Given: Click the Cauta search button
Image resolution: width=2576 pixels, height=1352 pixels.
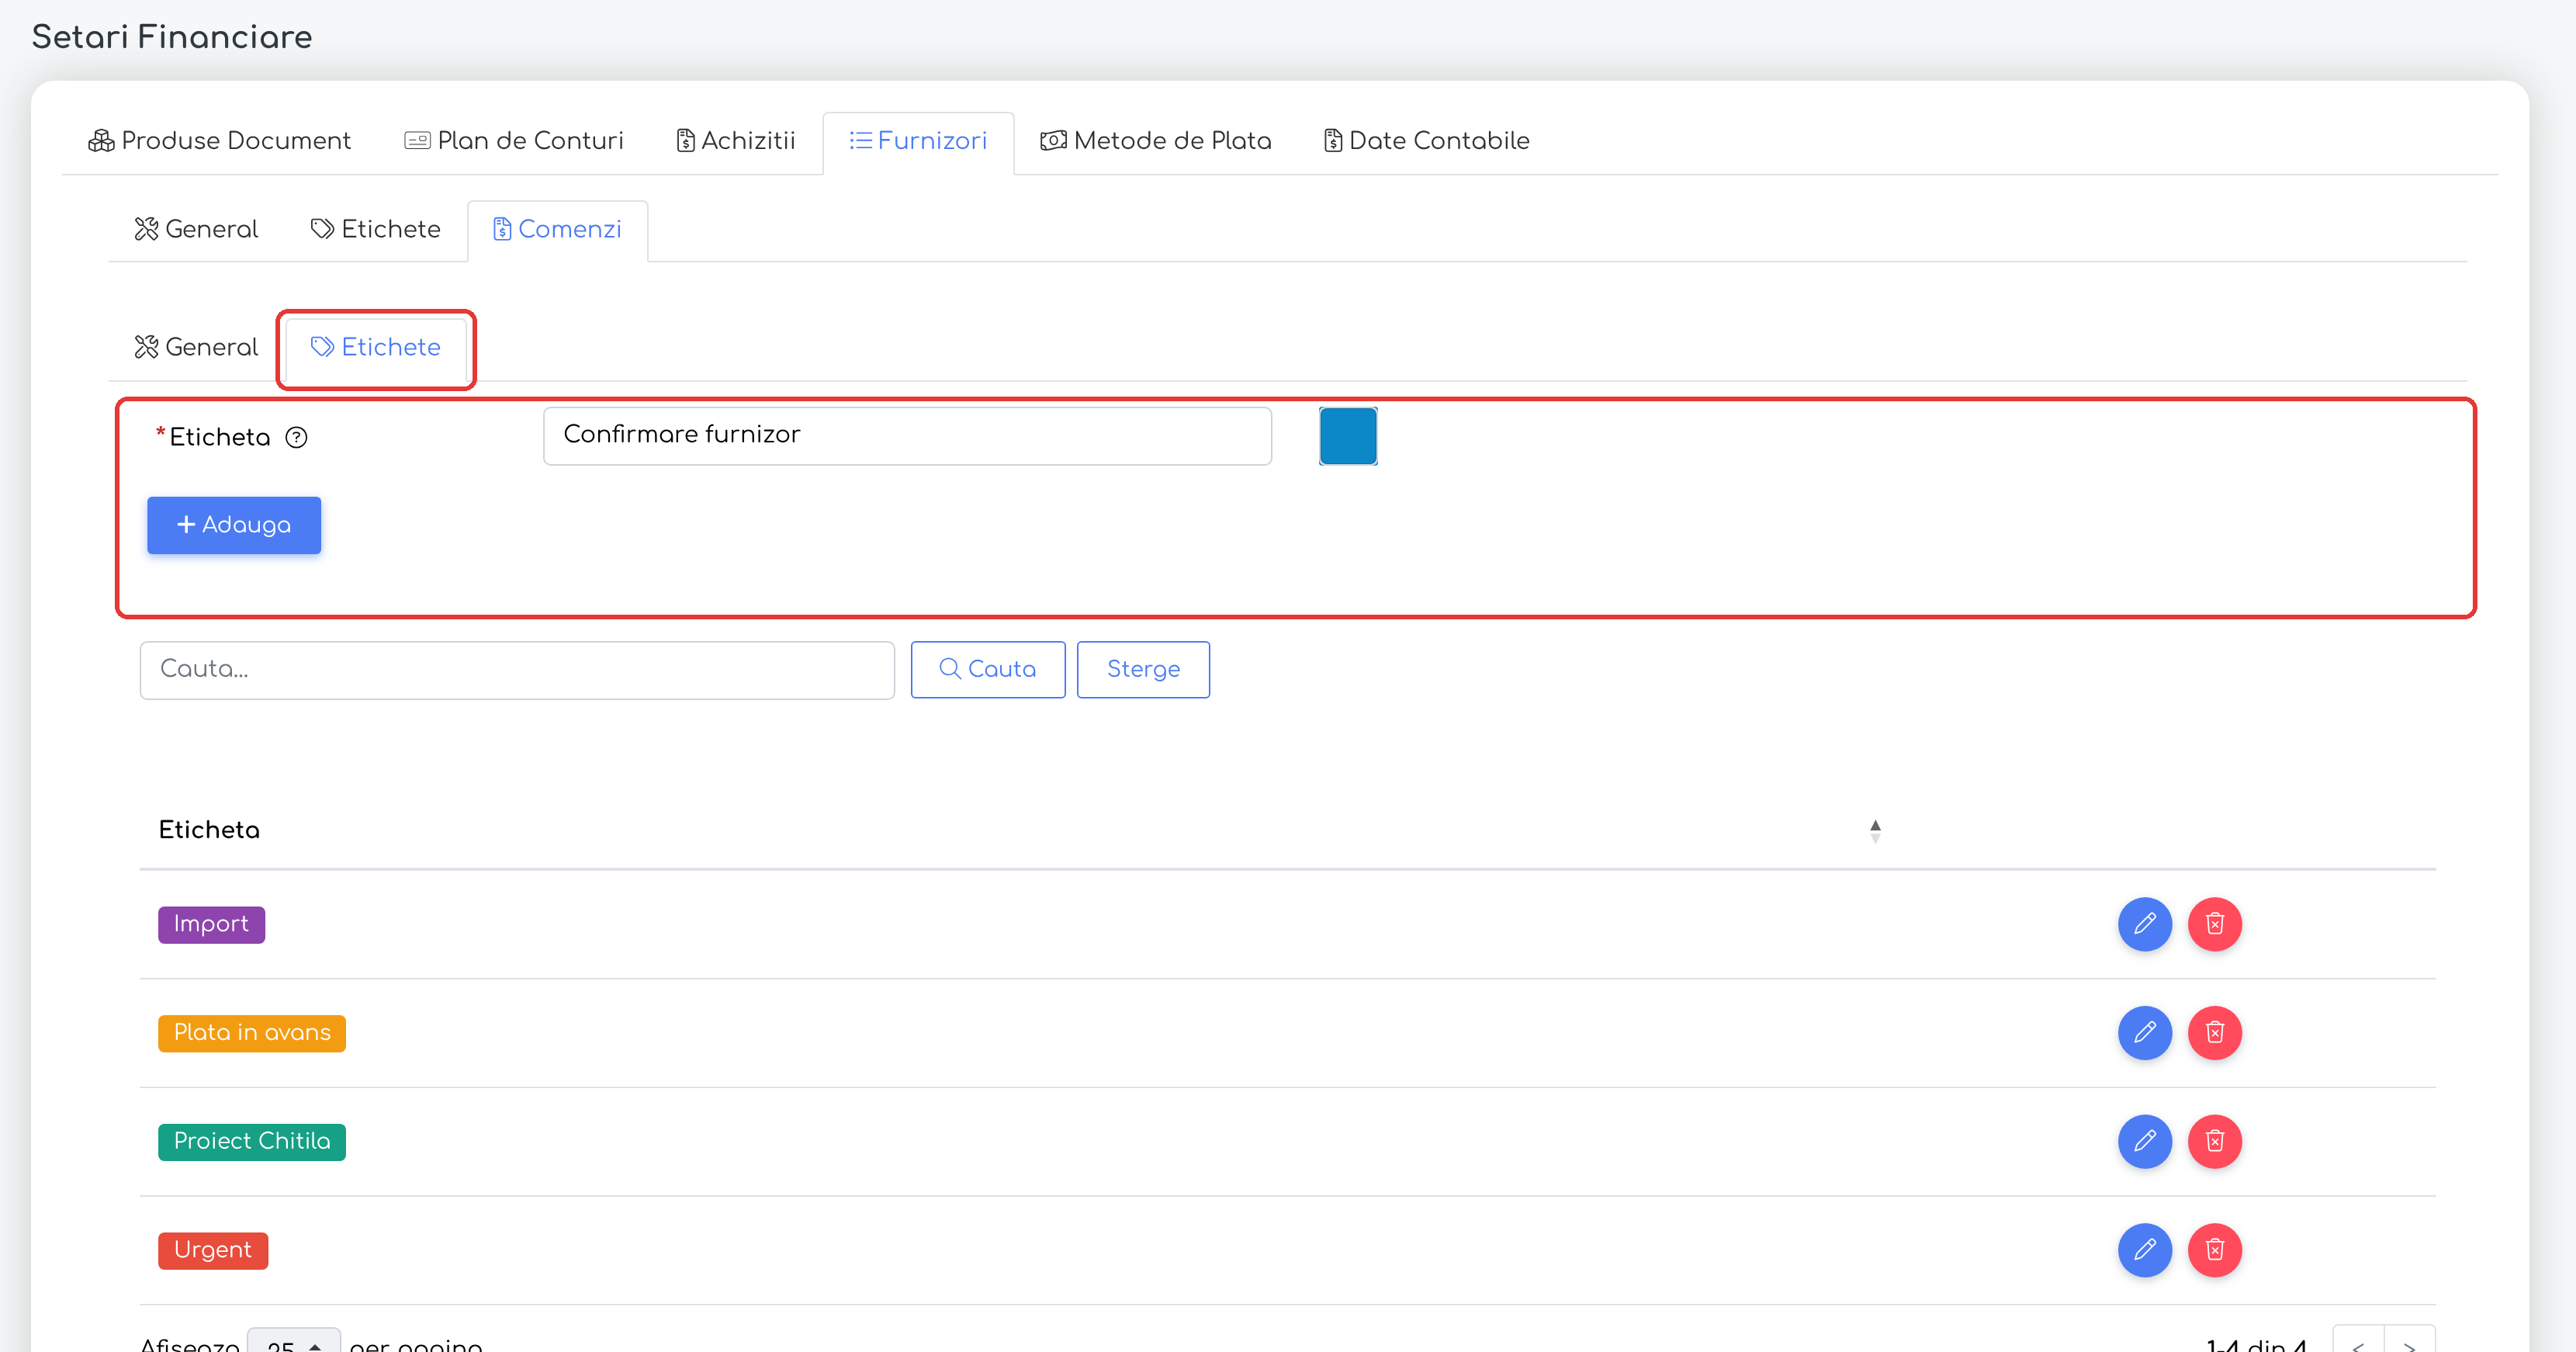Looking at the screenshot, I should pyautogui.click(x=988, y=670).
